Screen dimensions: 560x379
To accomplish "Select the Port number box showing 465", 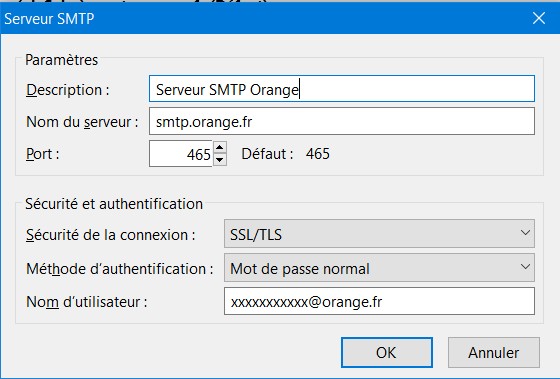I will point(181,154).
